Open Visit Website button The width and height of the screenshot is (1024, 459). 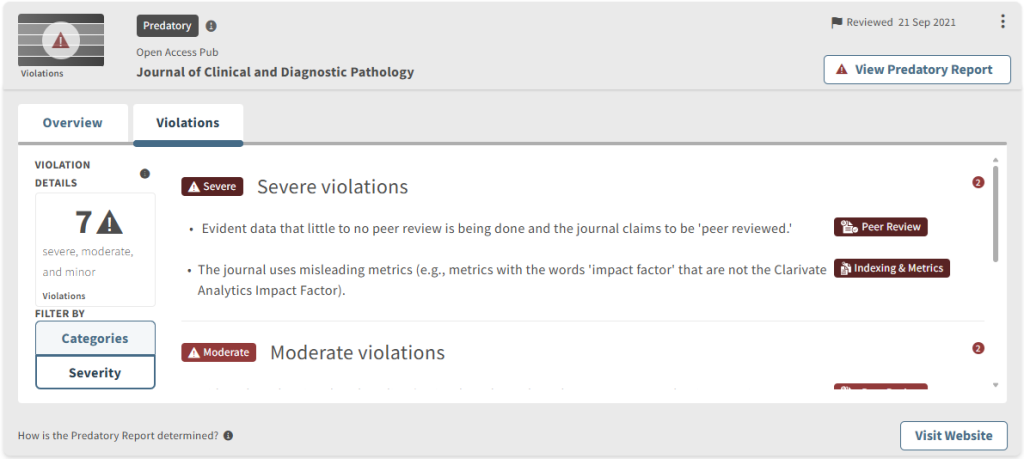pyautogui.click(x=953, y=435)
